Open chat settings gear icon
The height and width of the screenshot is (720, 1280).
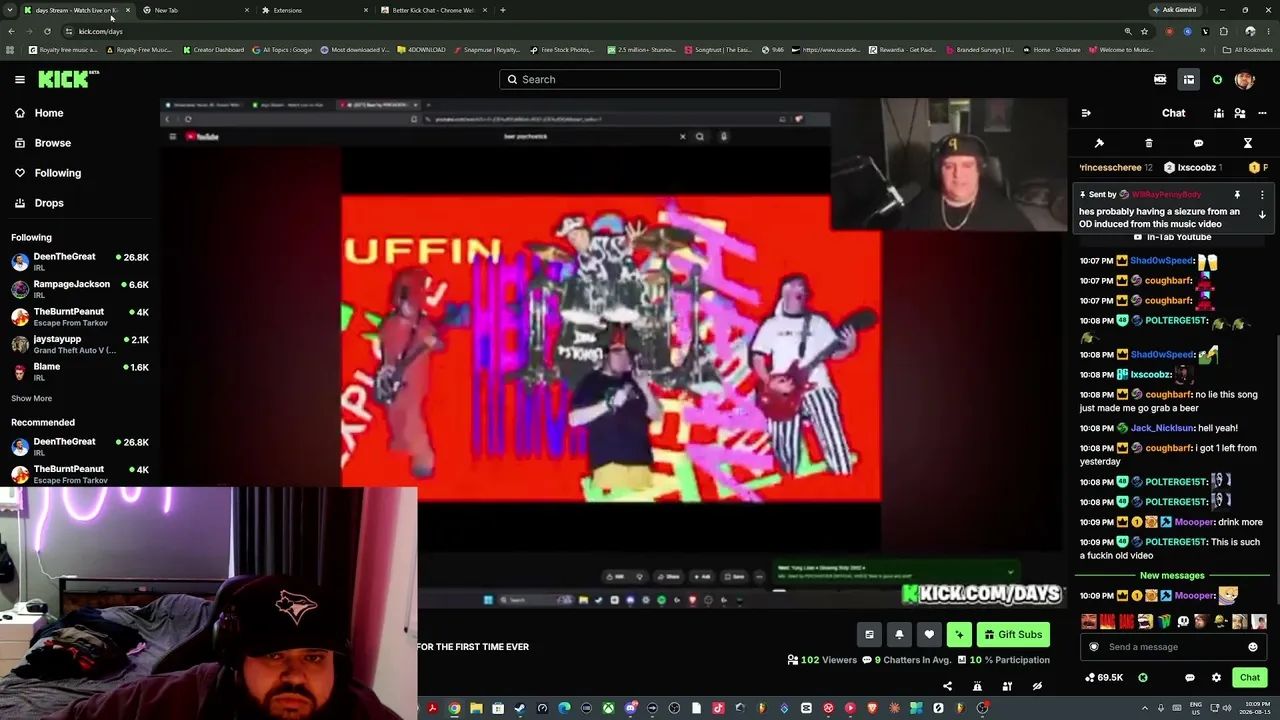tap(1216, 678)
